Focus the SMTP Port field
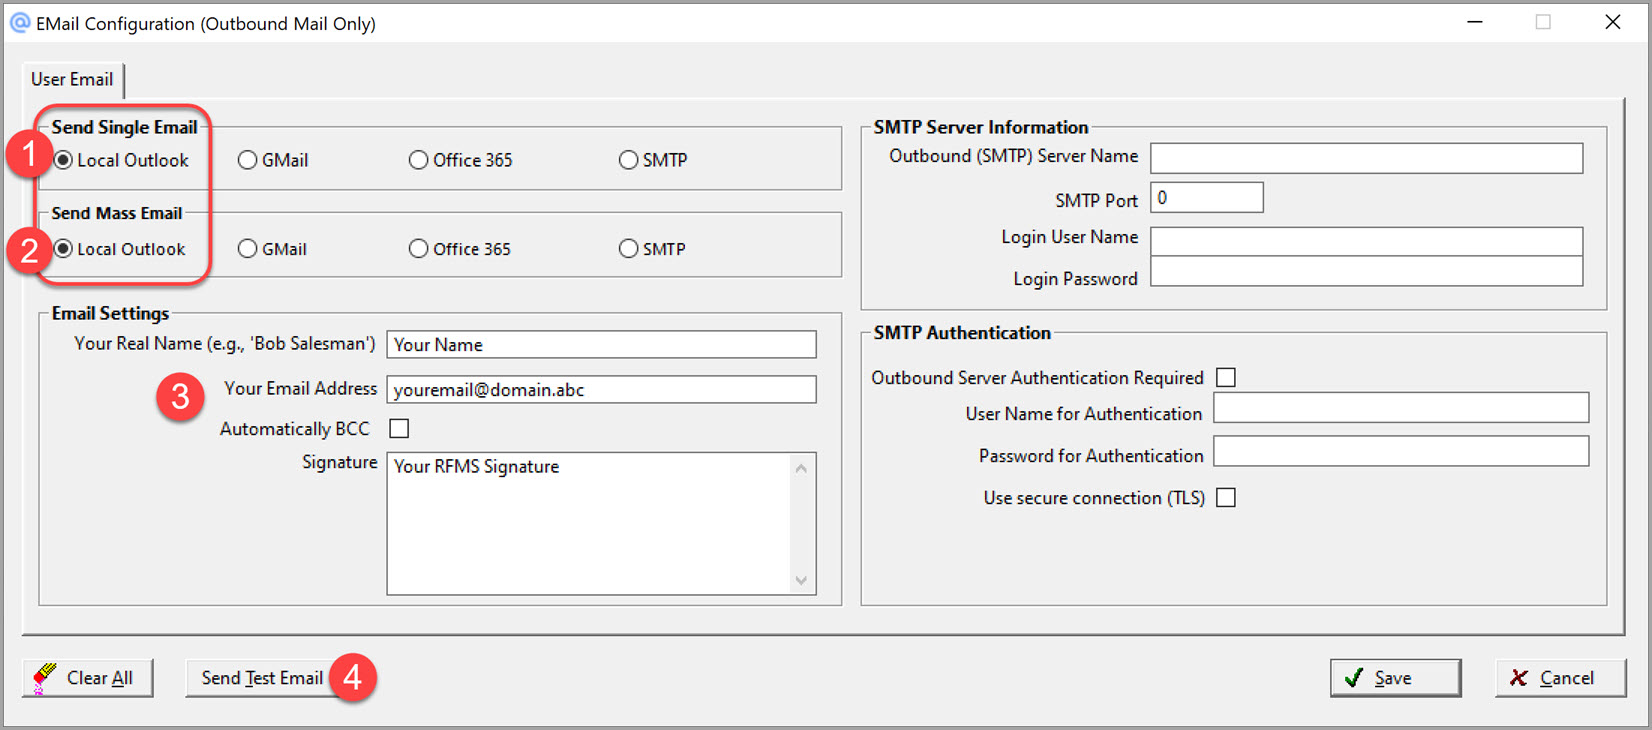This screenshot has height=730, width=1652. pyautogui.click(x=1206, y=198)
